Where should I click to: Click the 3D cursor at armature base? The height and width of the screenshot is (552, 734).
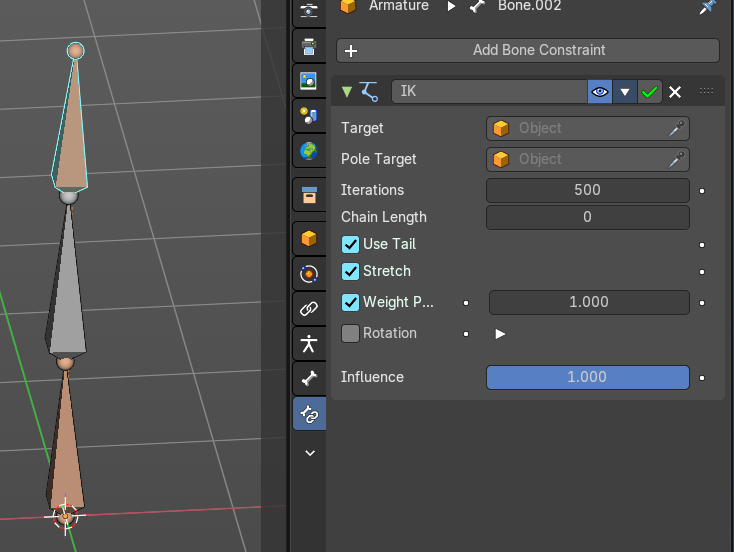[x=65, y=516]
